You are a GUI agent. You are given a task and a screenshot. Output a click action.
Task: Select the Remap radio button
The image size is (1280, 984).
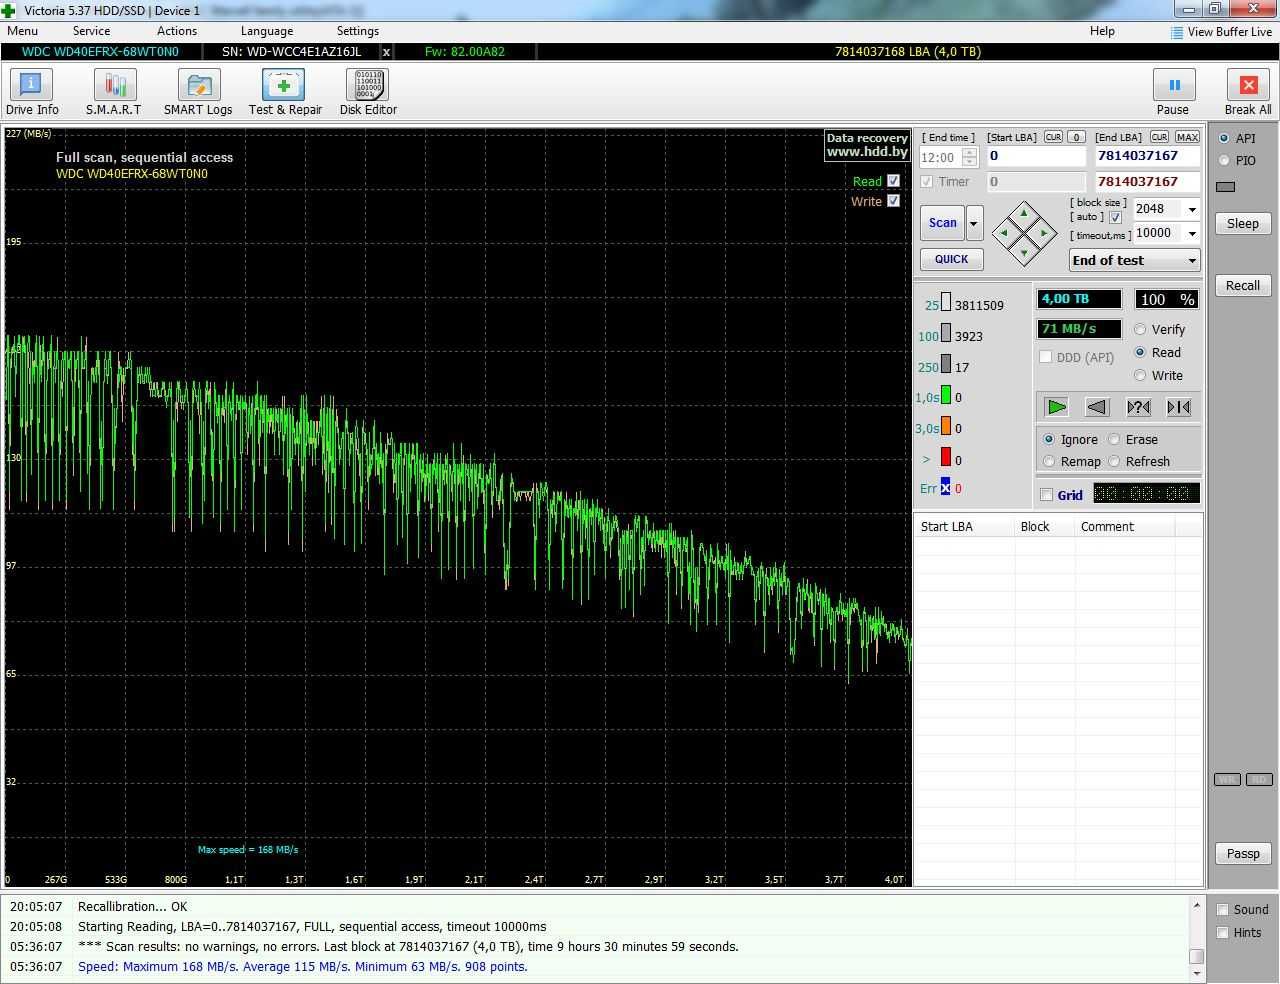point(1048,461)
